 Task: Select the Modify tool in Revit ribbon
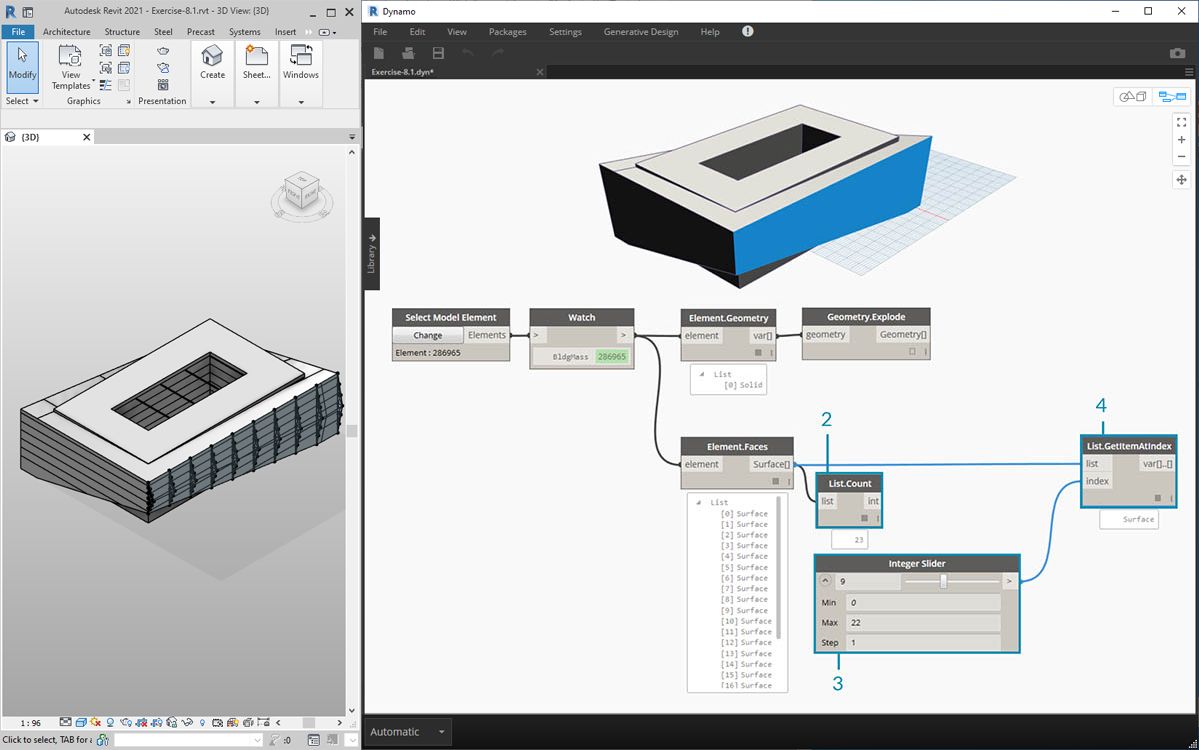click(22, 66)
